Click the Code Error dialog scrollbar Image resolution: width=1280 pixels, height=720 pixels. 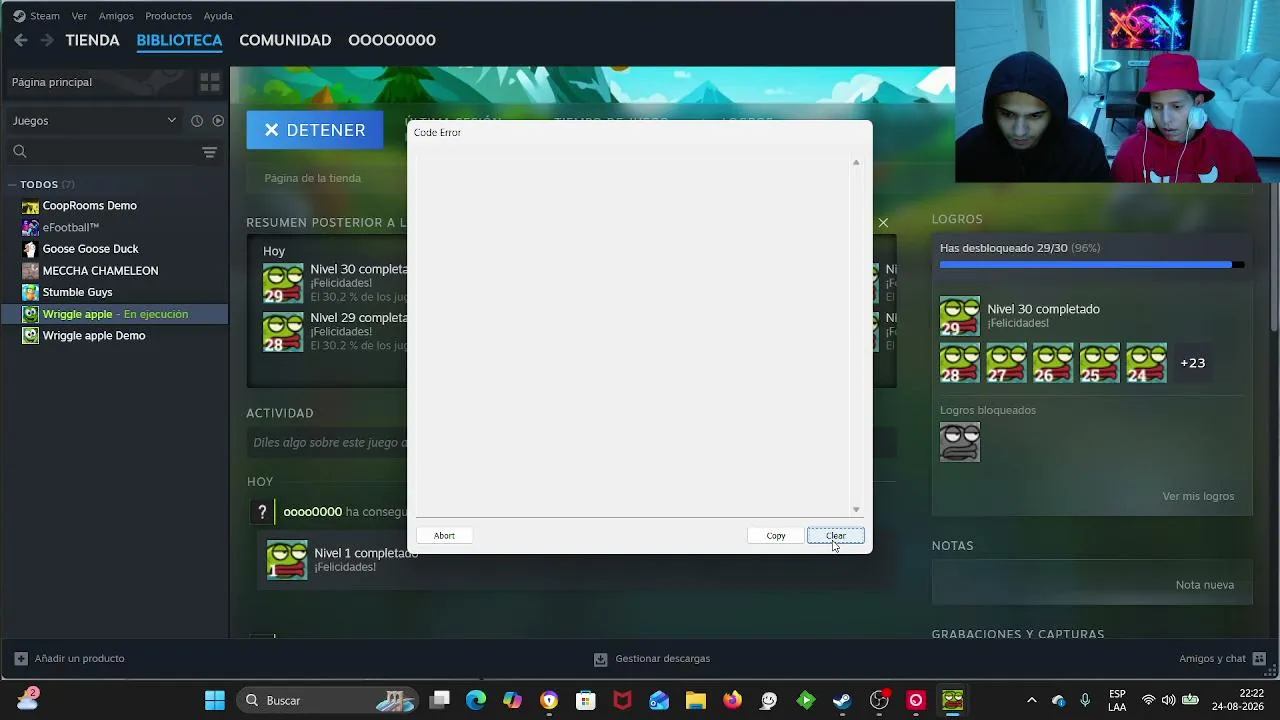click(856, 336)
